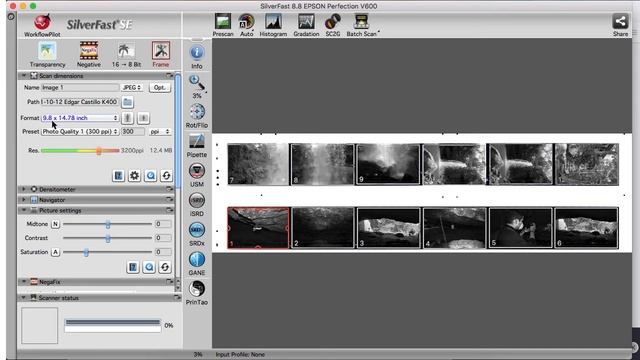The height and width of the screenshot is (360, 640).
Task: Open the Rot/Flip tool
Action: 197,116
